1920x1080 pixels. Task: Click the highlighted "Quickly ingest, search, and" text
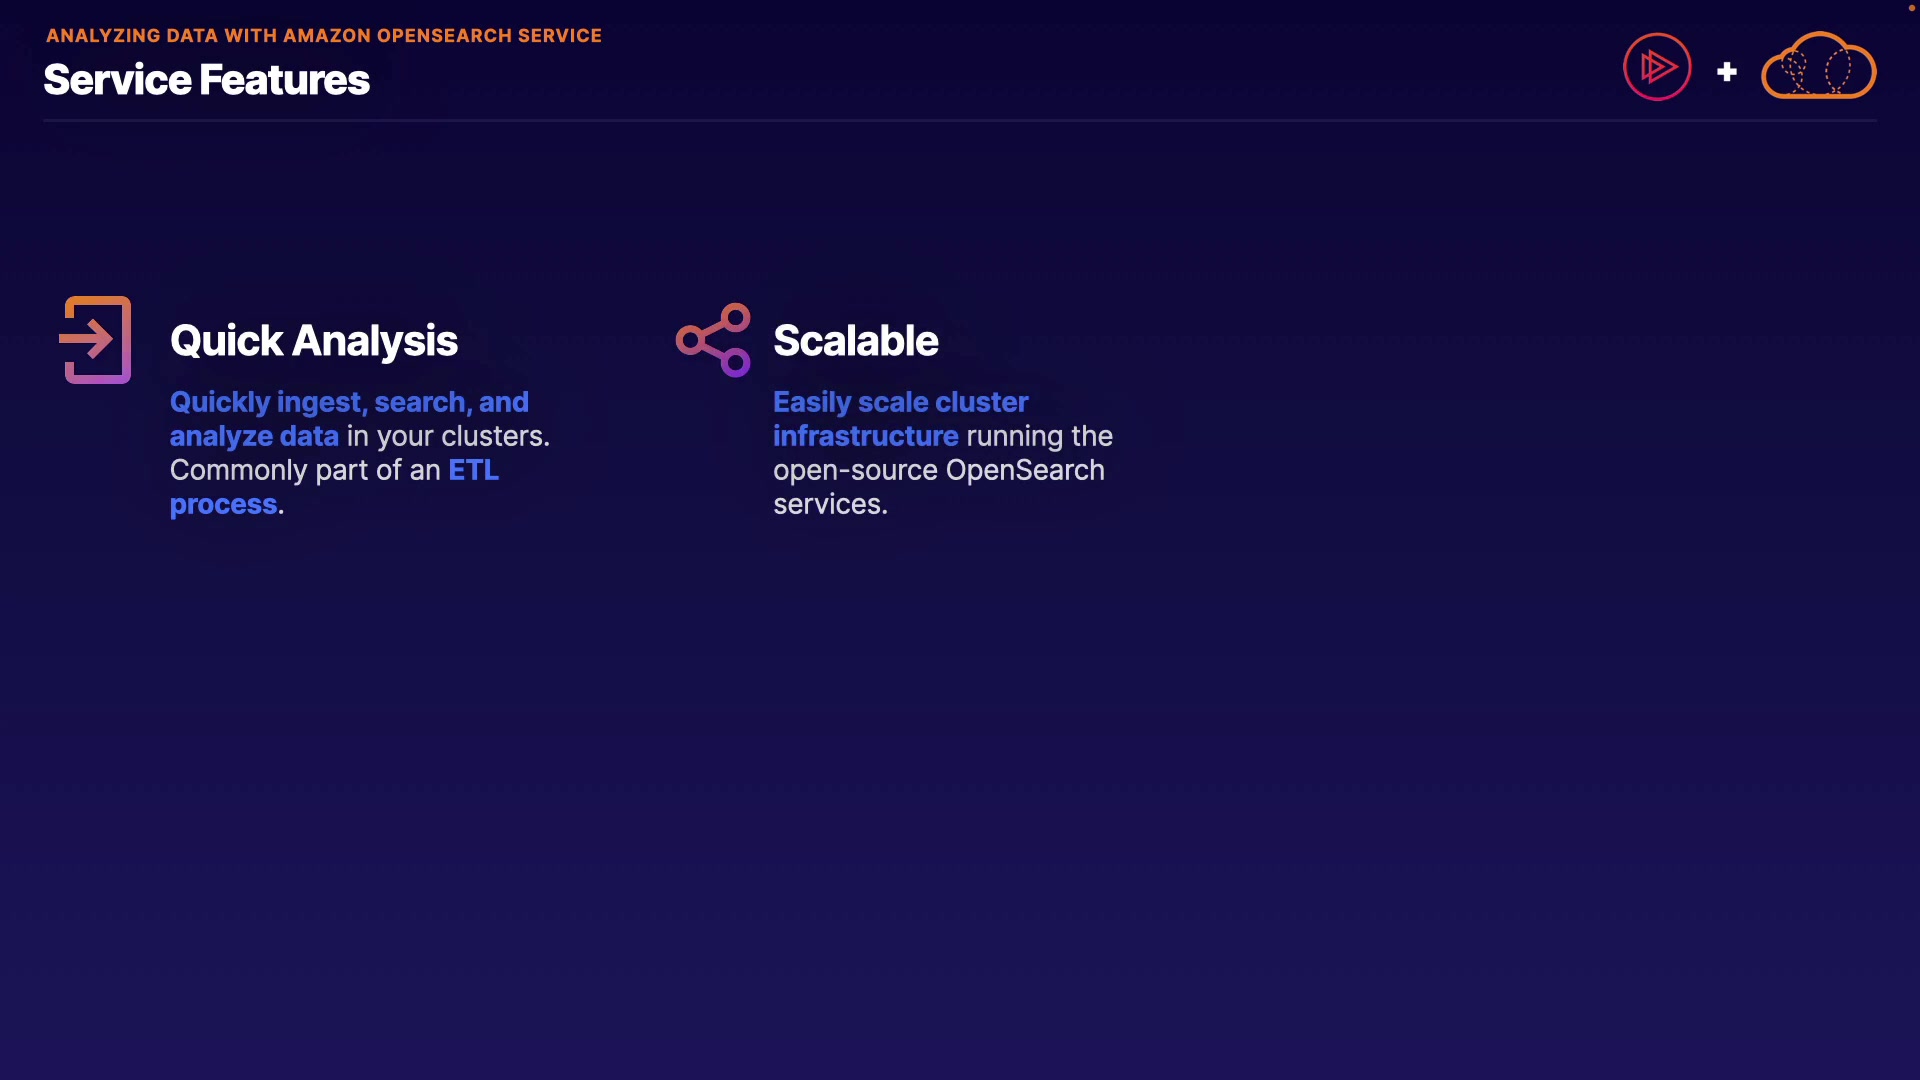349,402
